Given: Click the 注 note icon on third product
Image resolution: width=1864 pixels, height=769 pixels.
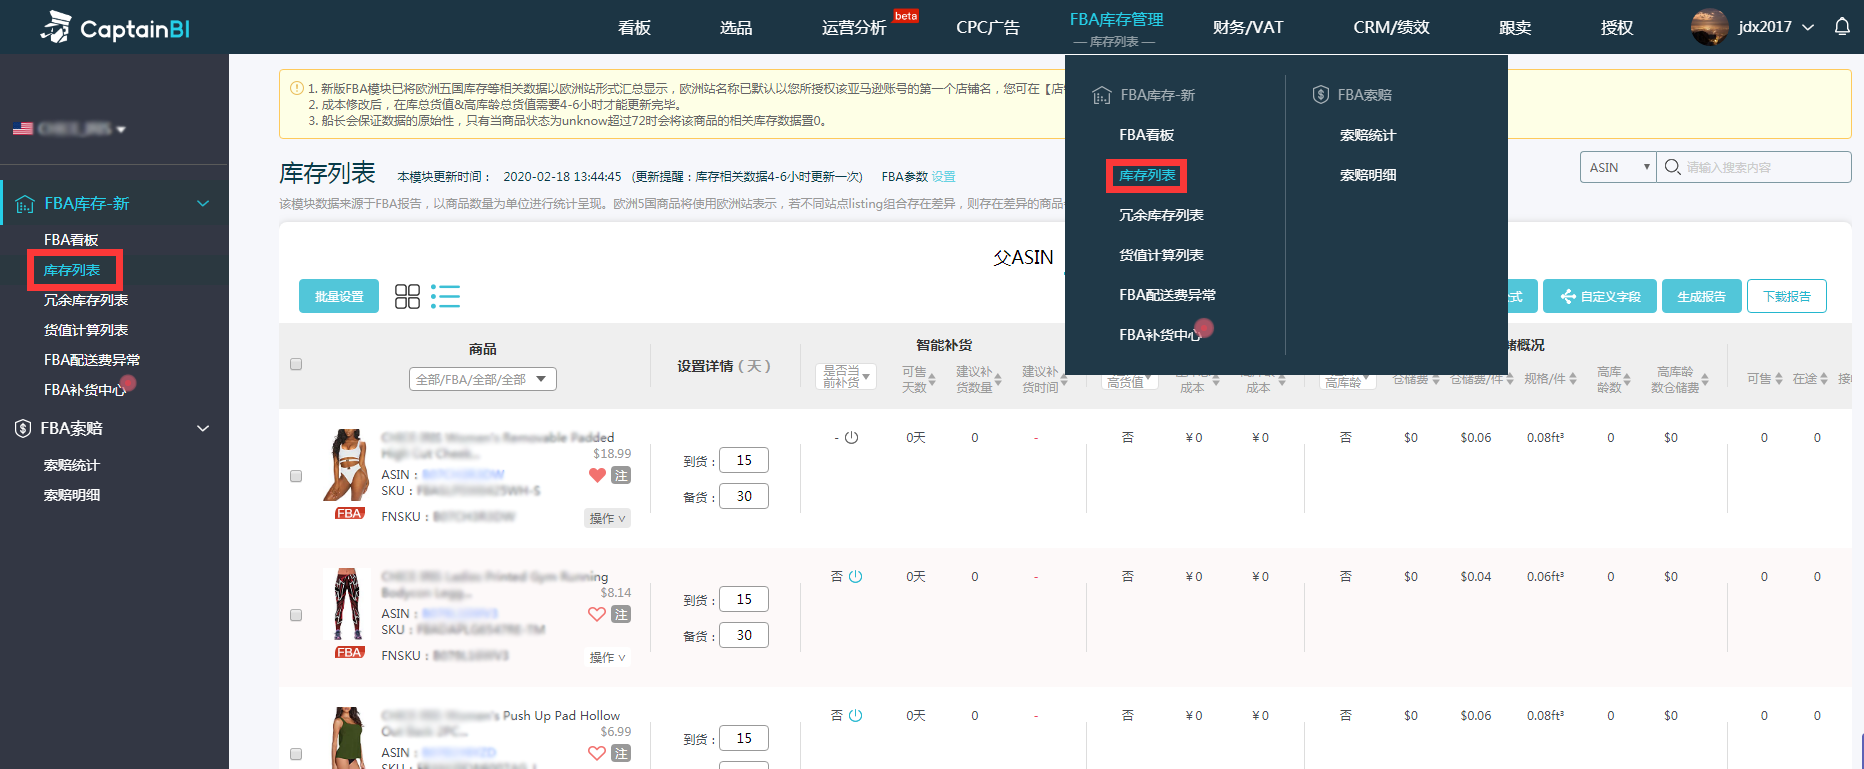Looking at the screenshot, I should (x=621, y=753).
